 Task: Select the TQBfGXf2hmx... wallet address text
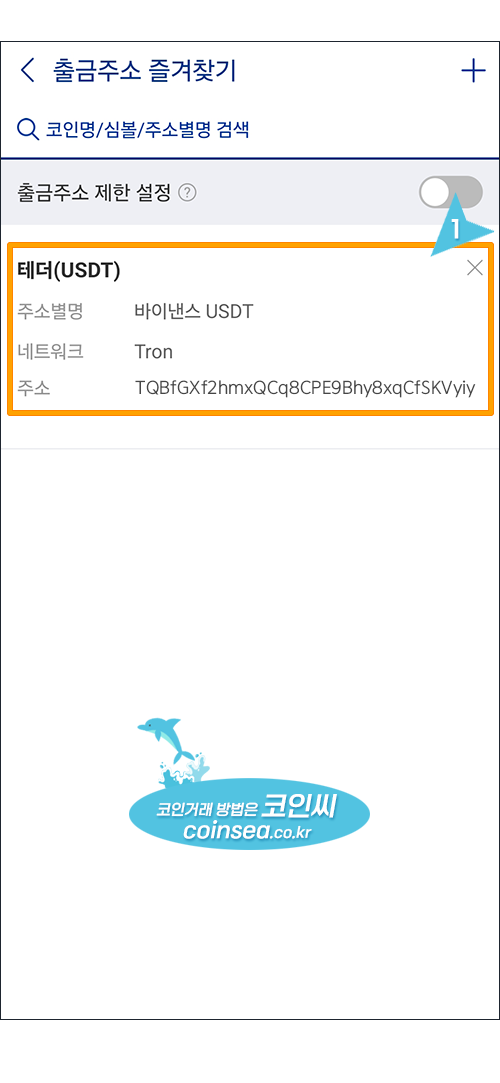coord(305,388)
